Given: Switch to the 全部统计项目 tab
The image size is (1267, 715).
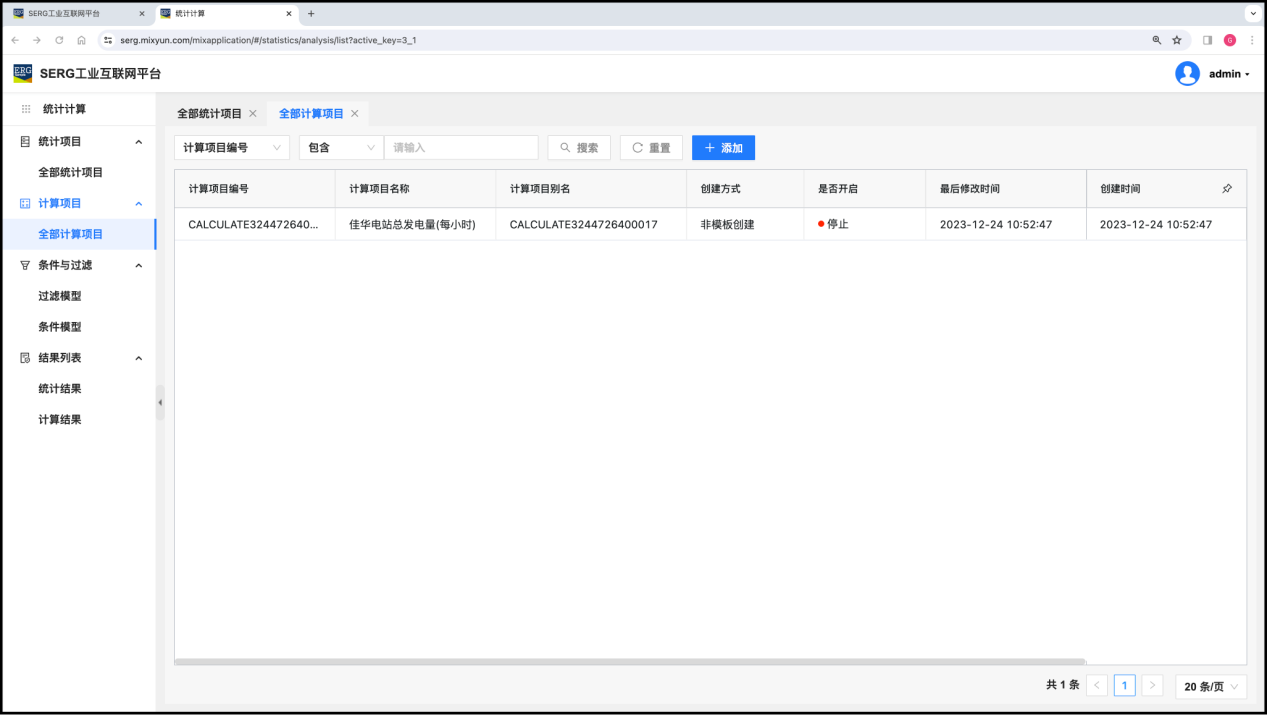Looking at the screenshot, I should click(x=209, y=114).
